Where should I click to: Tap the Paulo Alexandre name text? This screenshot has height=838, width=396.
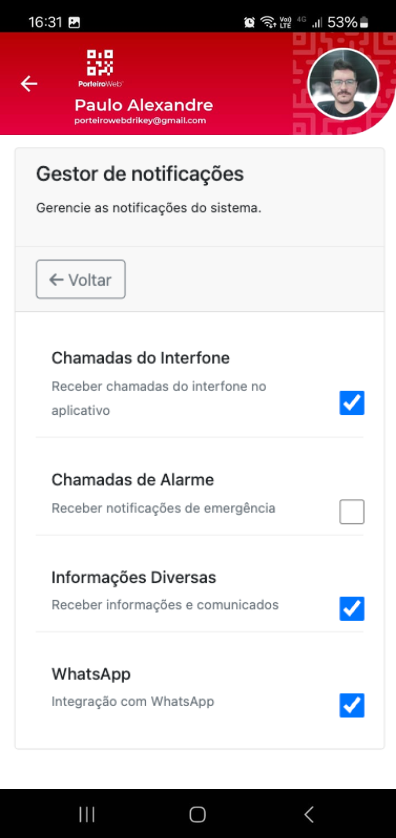144,105
